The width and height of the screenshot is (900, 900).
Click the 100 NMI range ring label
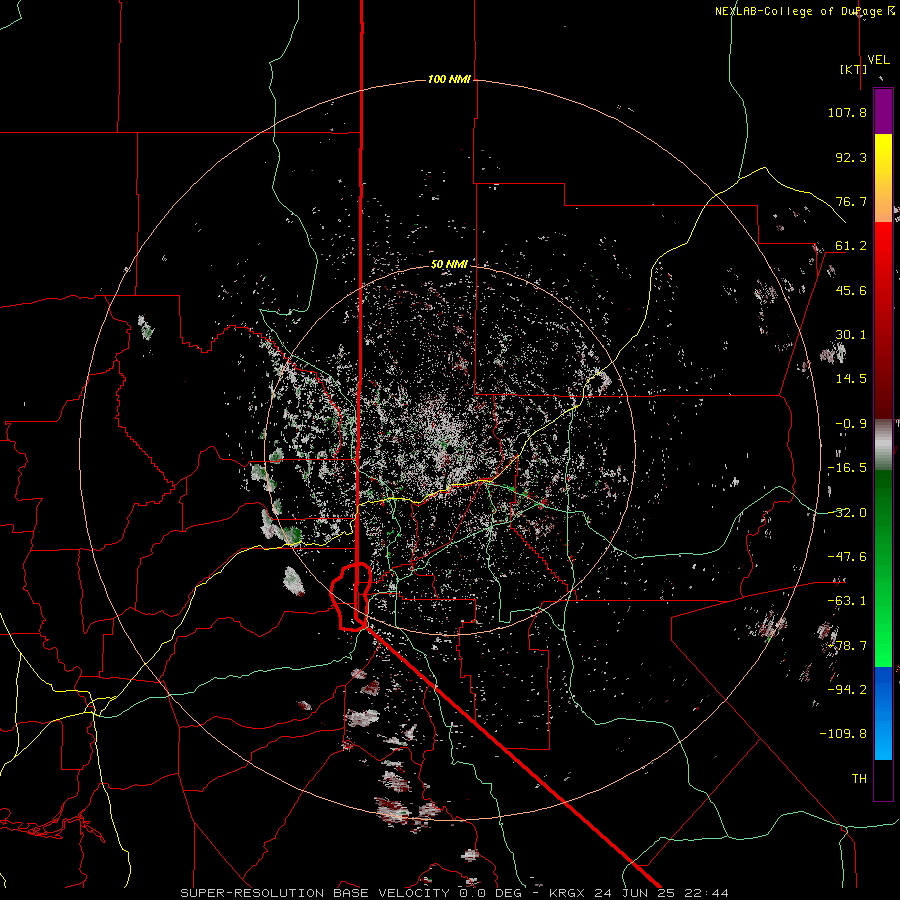[x=449, y=79]
